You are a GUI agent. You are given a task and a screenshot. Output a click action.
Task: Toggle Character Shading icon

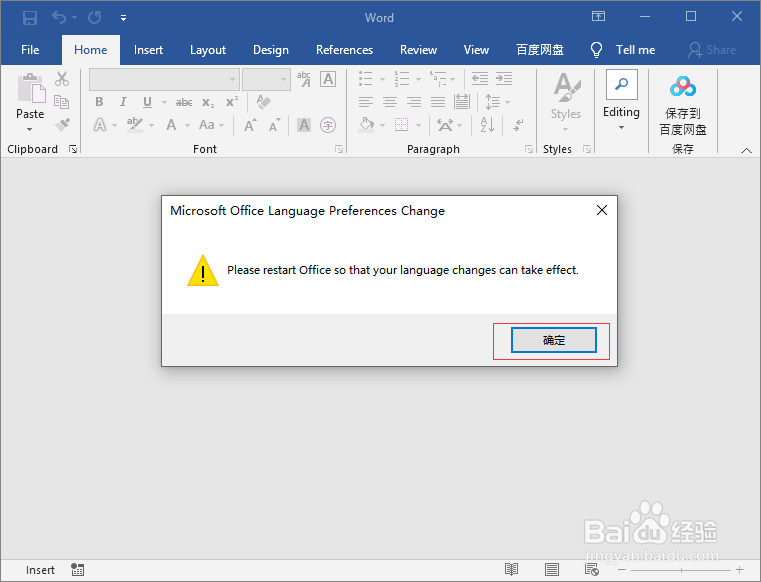pos(304,125)
